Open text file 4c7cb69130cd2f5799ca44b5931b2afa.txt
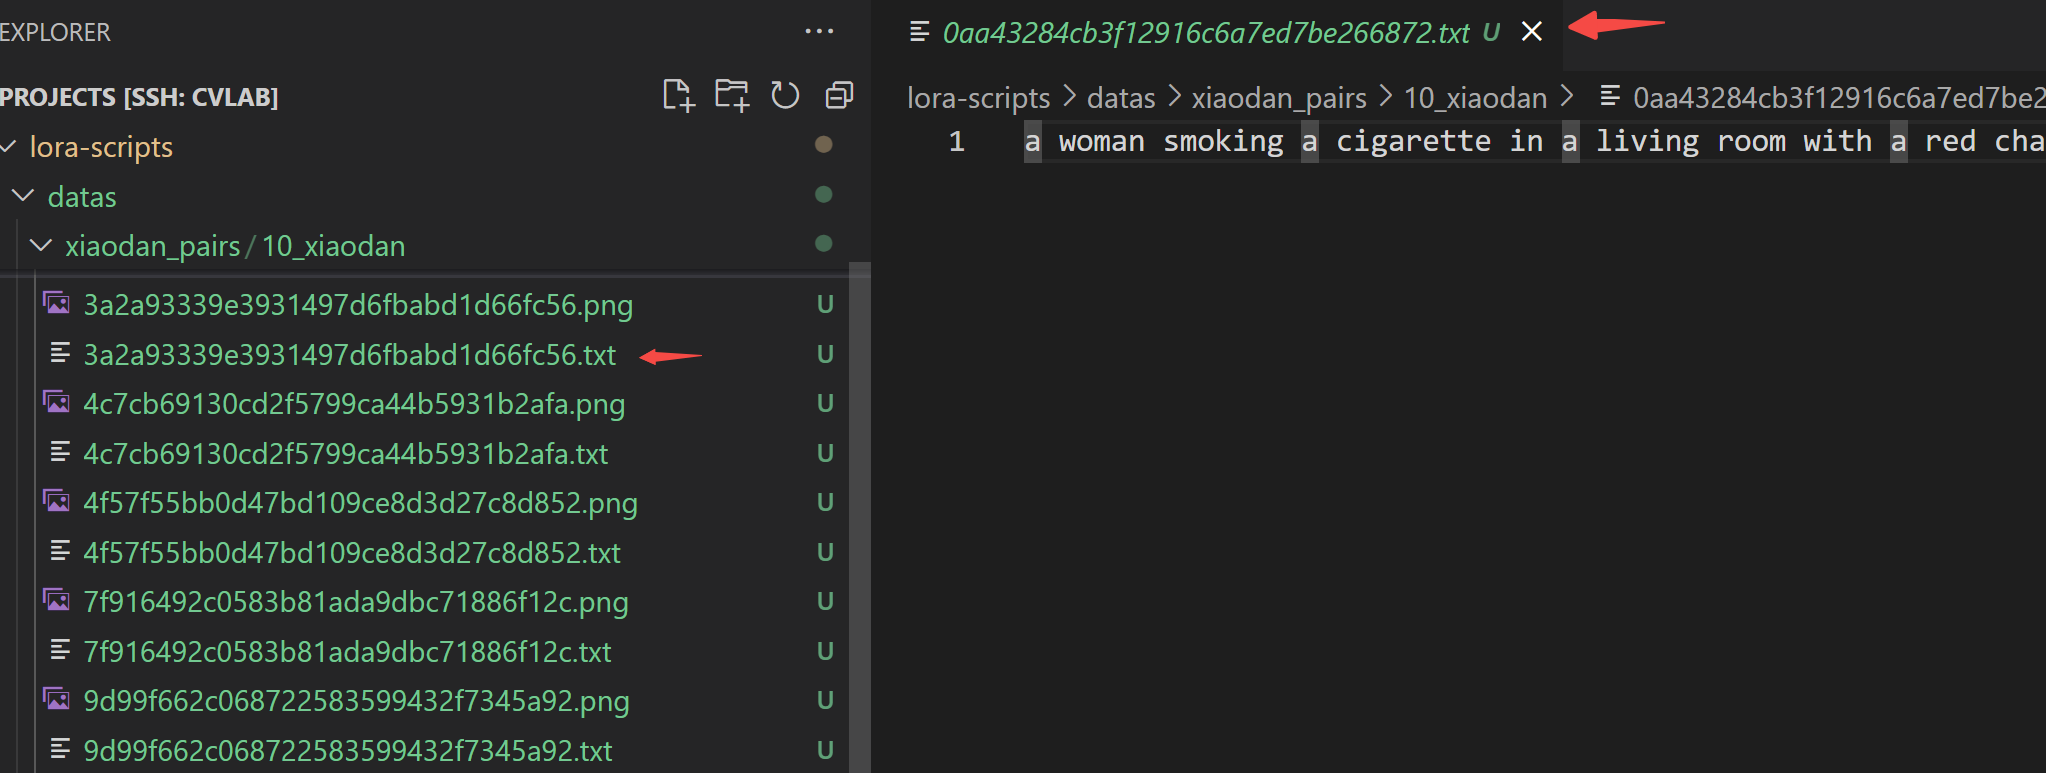The width and height of the screenshot is (2046, 773). tap(345, 454)
